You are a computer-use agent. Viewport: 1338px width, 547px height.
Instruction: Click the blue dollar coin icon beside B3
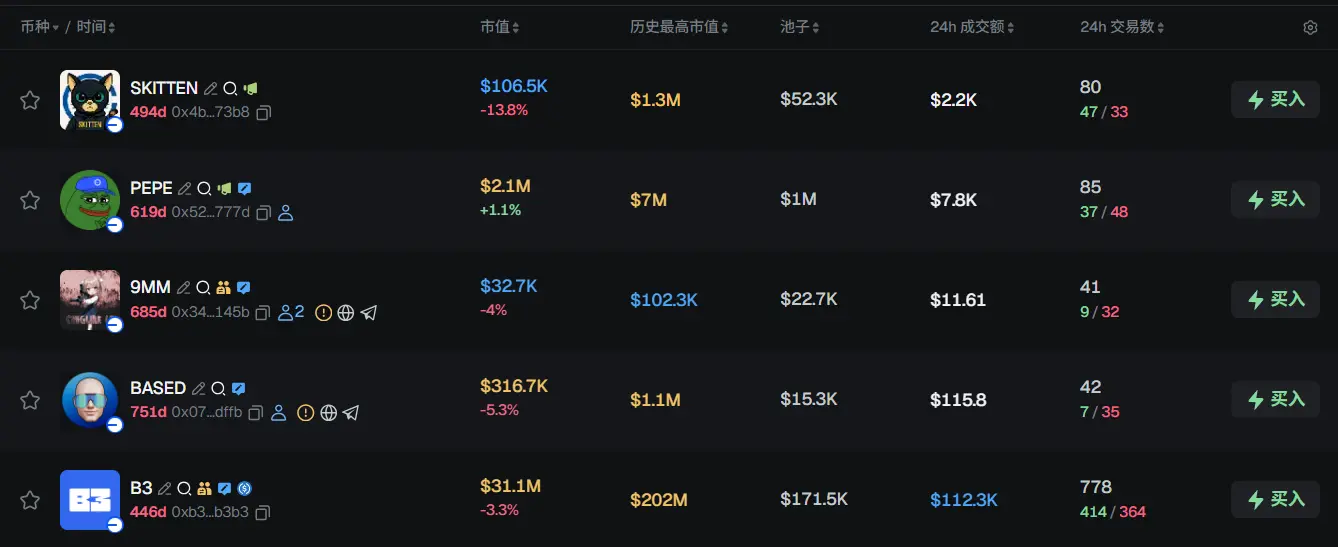244,489
